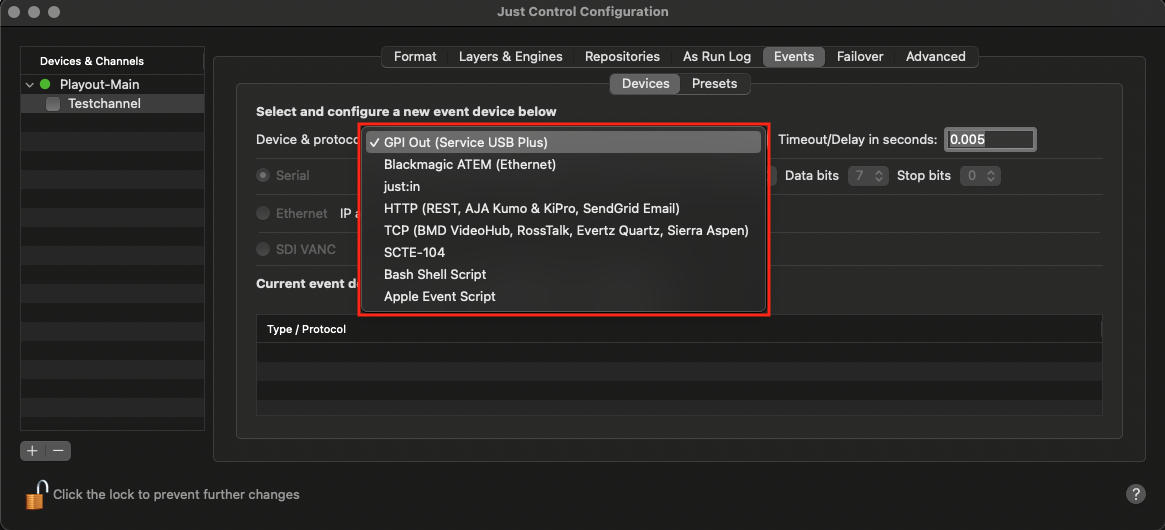Select the SDI VANC radio button
This screenshot has width=1165, height=530.
click(x=263, y=250)
